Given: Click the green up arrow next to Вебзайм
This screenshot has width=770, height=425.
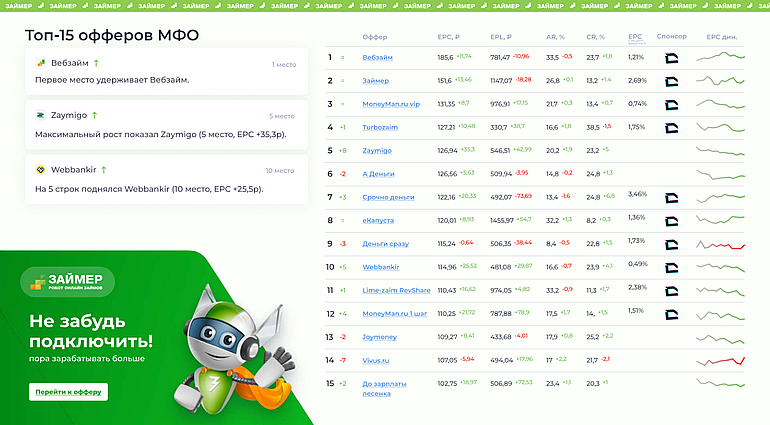Looking at the screenshot, I should click(96, 63).
